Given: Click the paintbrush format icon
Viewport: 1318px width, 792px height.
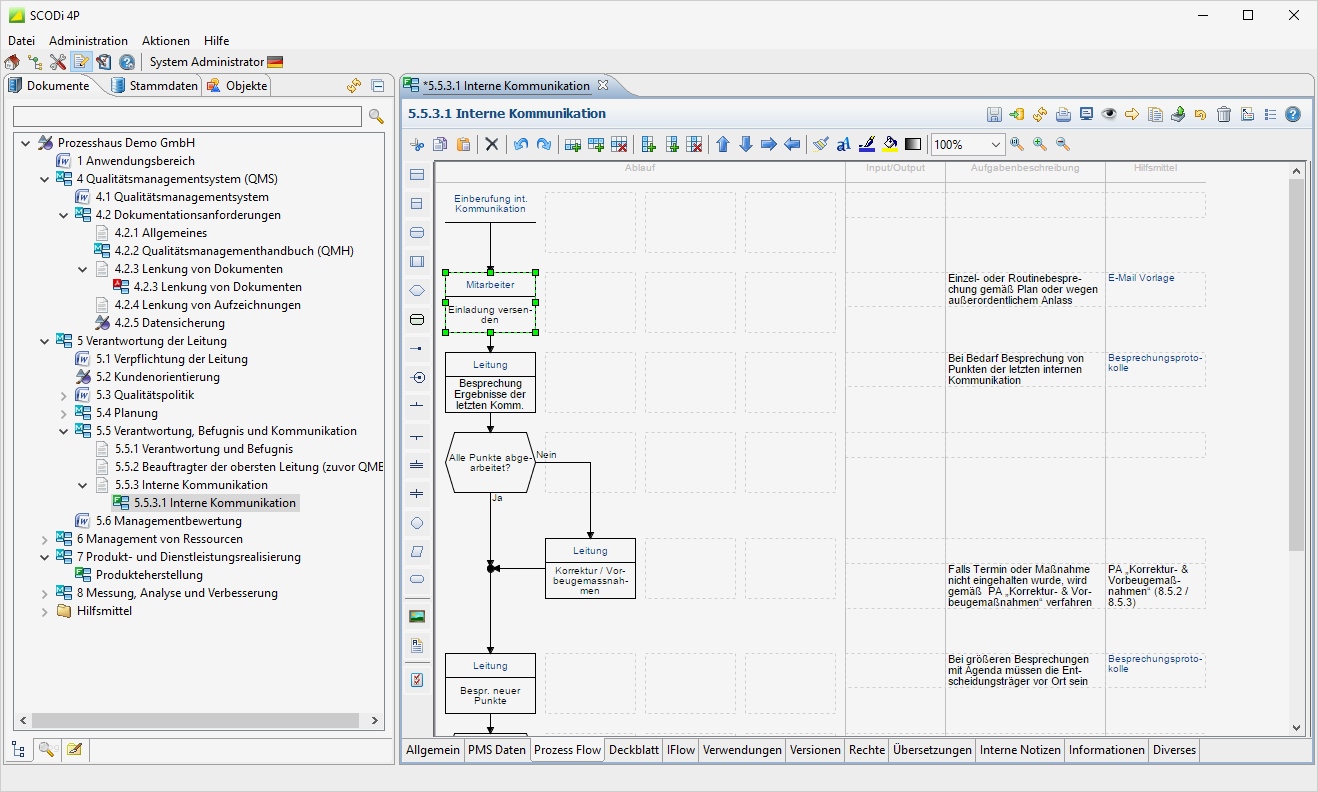Looking at the screenshot, I should point(820,144).
